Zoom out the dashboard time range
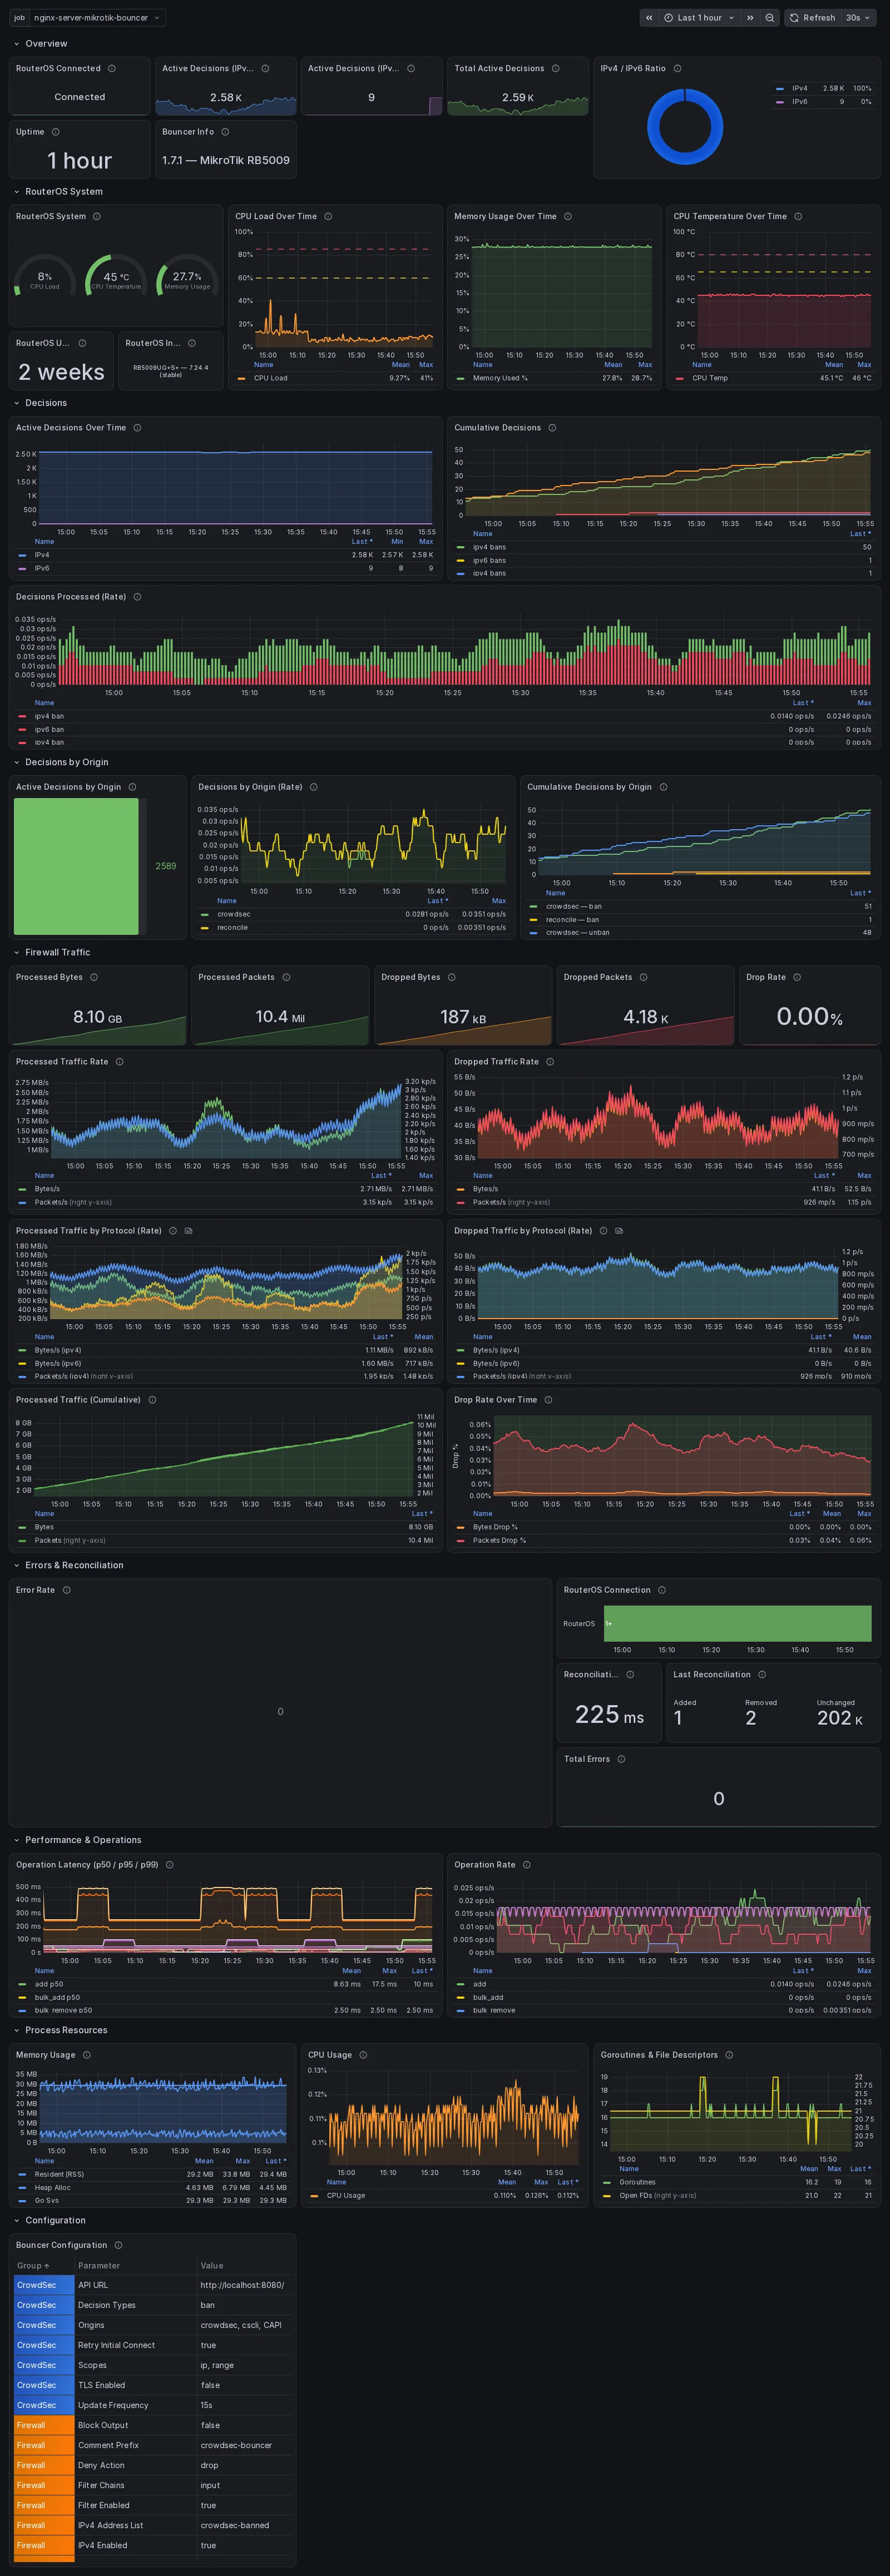This screenshot has height=2576, width=890. [769, 18]
